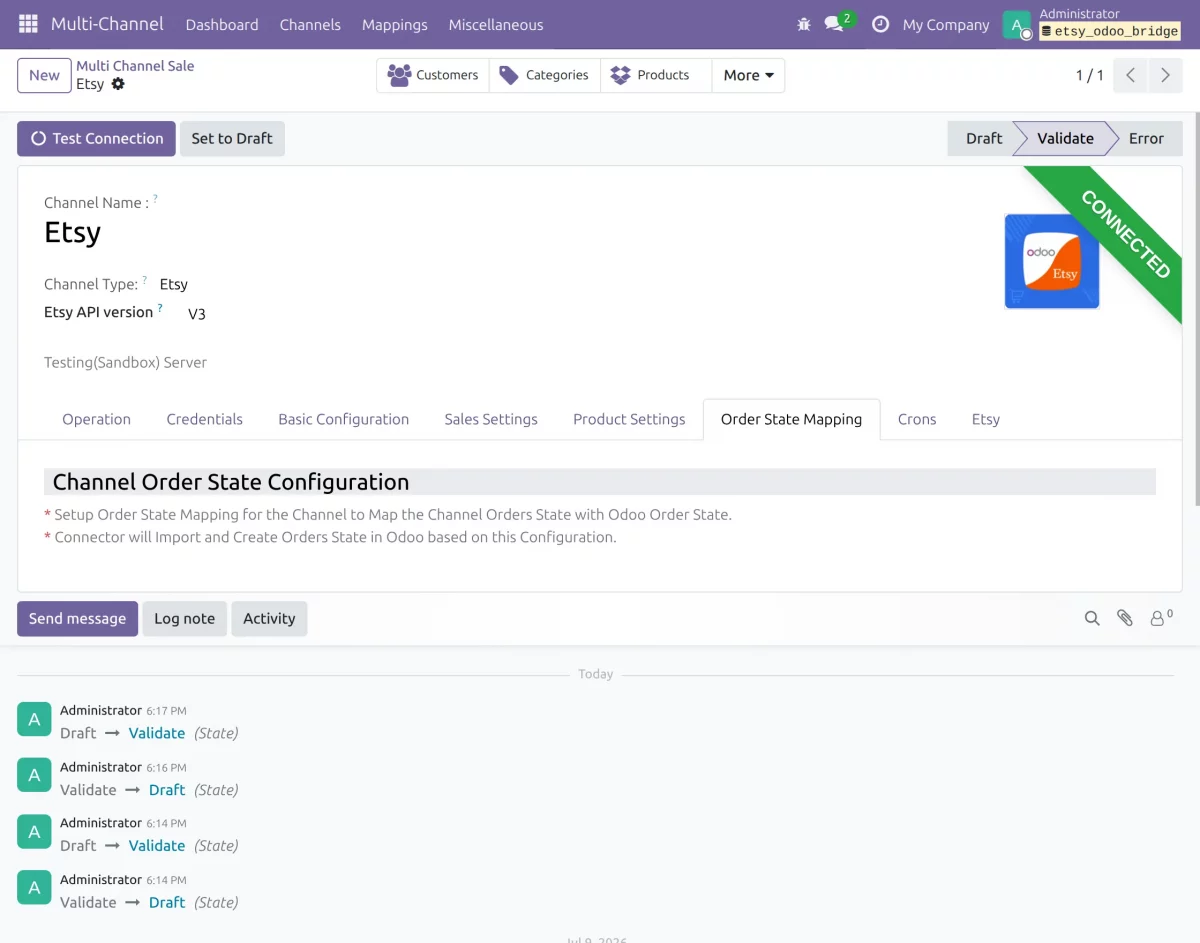Click the 6:17 PM message timestamp
The image size is (1200, 943).
tap(166, 711)
